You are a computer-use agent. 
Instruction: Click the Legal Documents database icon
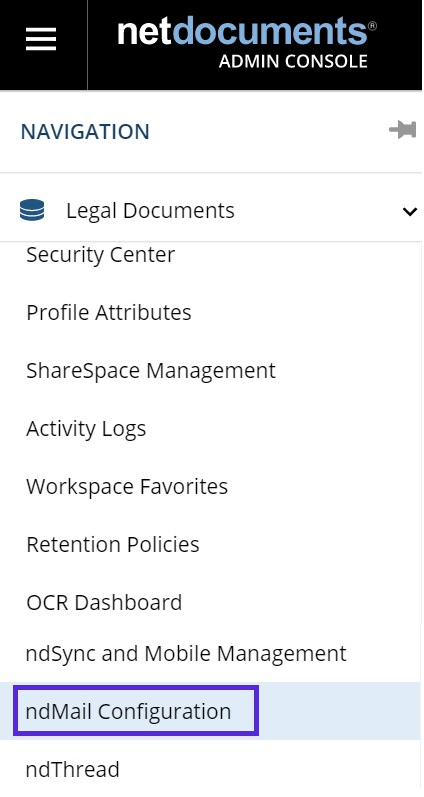(32, 210)
